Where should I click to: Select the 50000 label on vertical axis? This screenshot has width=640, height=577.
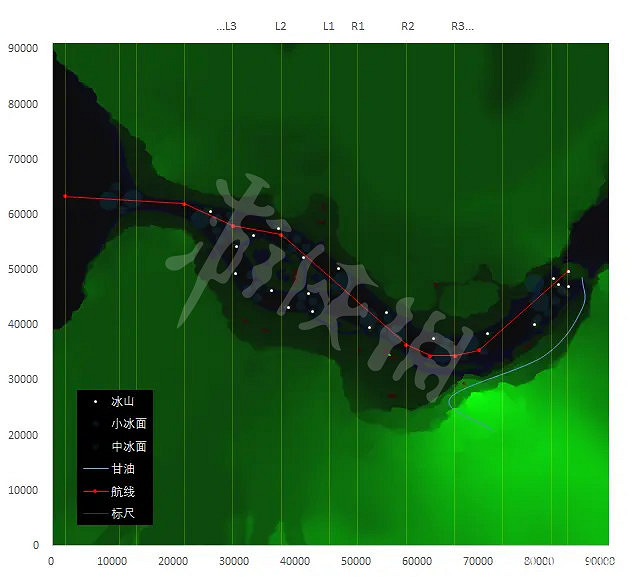[x=23, y=270]
